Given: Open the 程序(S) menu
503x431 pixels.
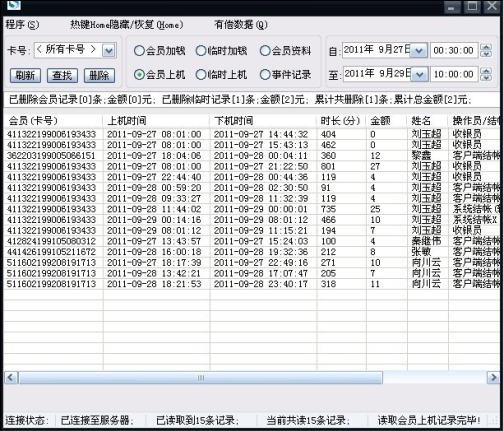Looking at the screenshot, I should click(x=22, y=25).
